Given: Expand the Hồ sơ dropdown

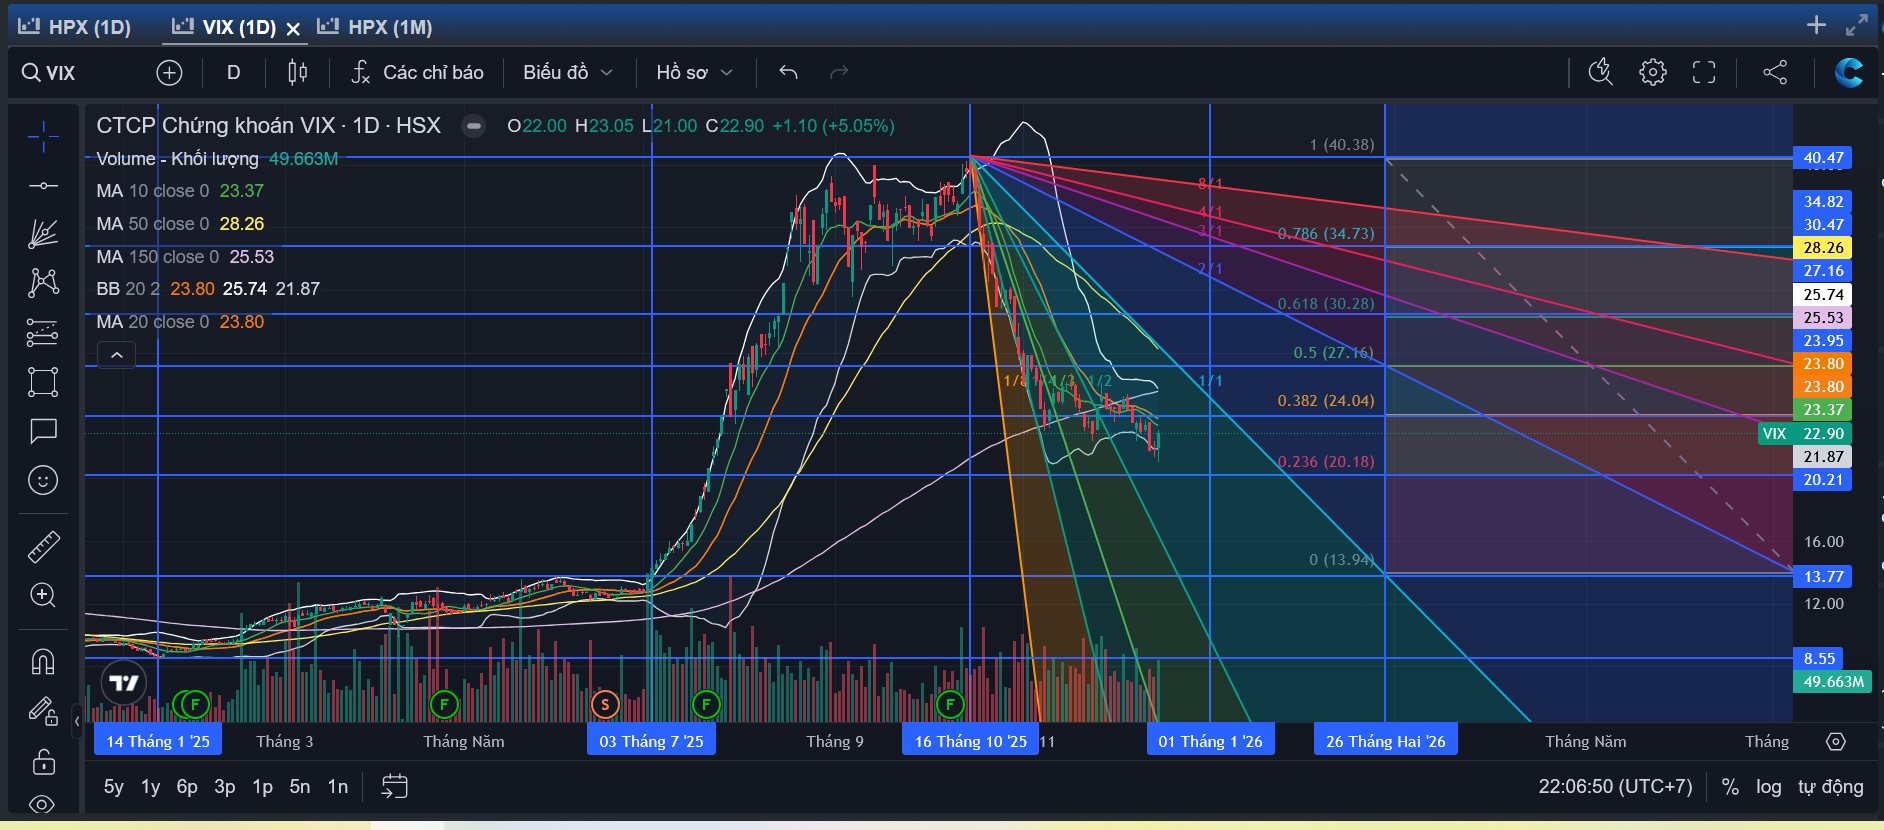Looking at the screenshot, I should pyautogui.click(x=695, y=72).
